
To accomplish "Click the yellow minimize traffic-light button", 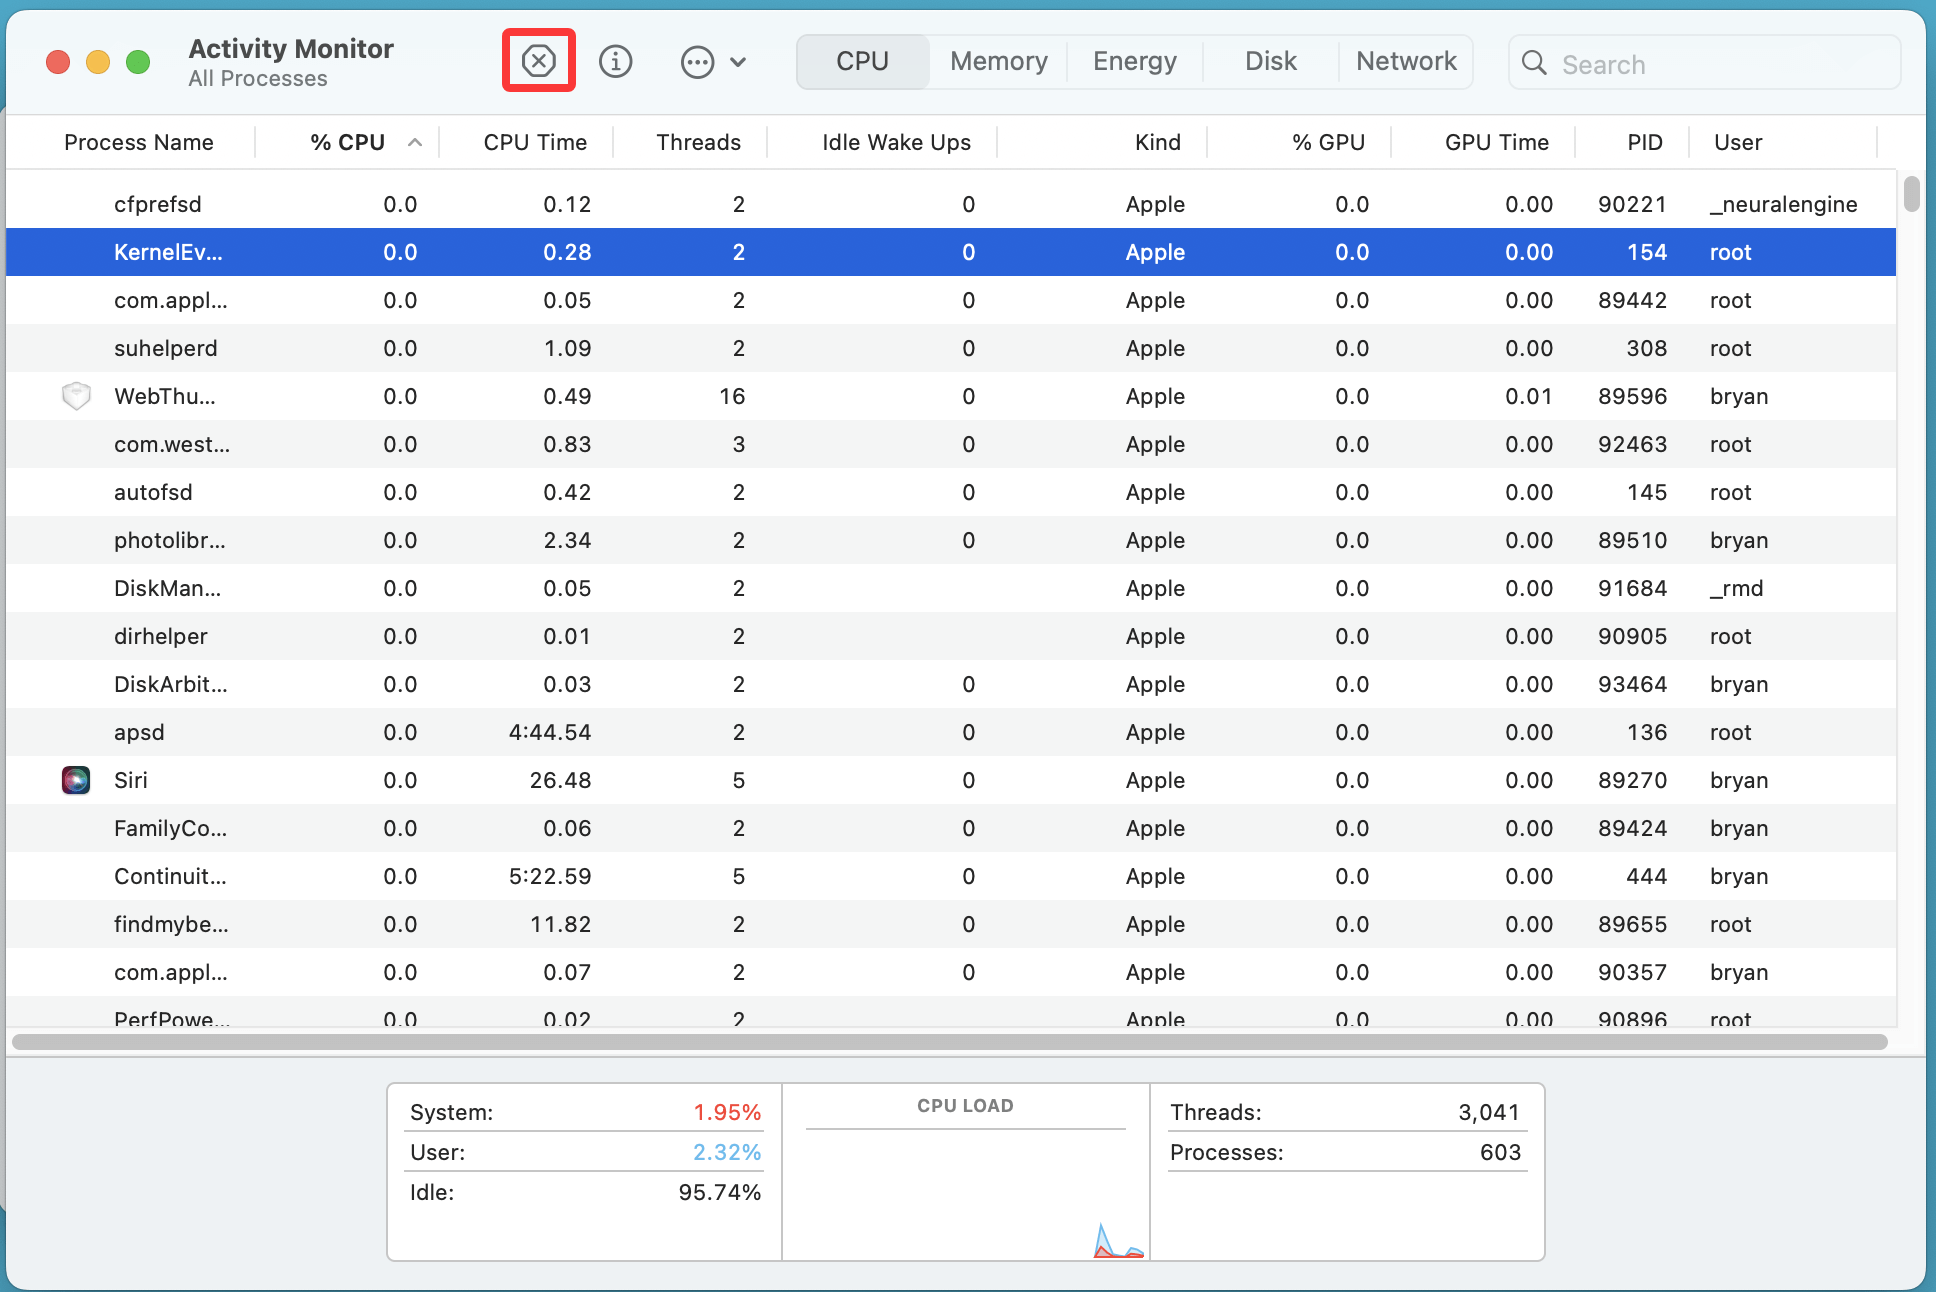I will 98,61.
